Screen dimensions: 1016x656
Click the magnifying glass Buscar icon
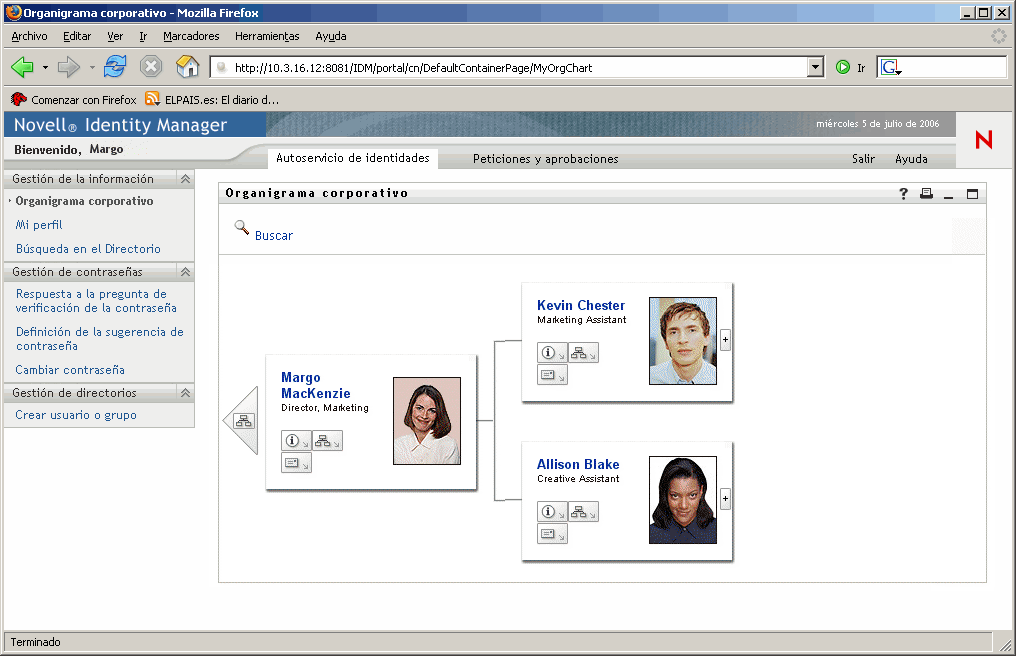coord(242,228)
